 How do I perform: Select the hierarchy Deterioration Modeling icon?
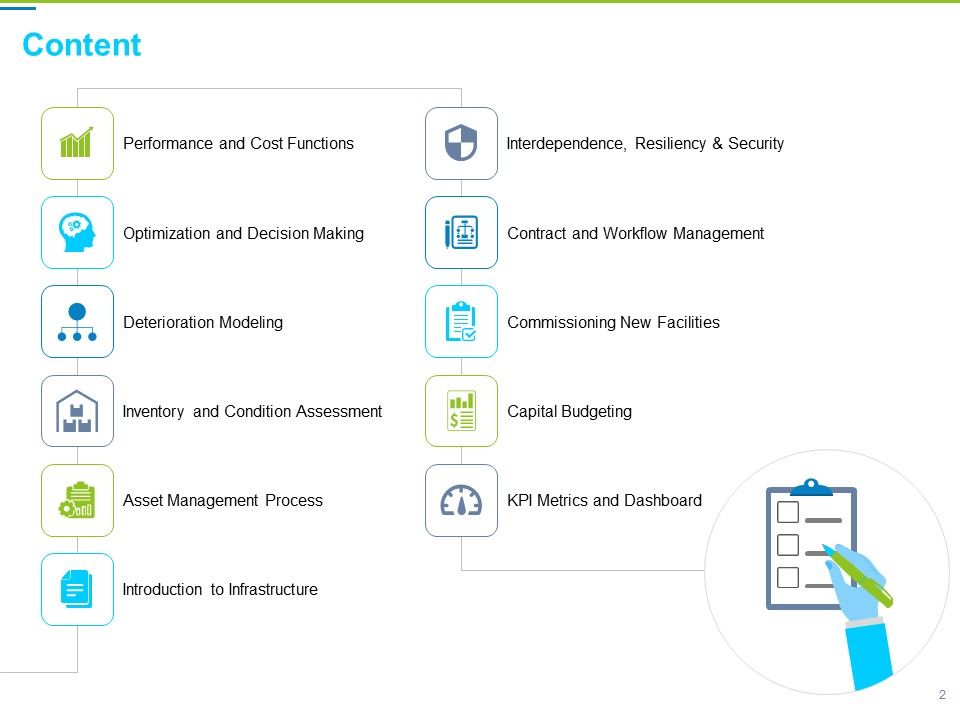click(77, 321)
